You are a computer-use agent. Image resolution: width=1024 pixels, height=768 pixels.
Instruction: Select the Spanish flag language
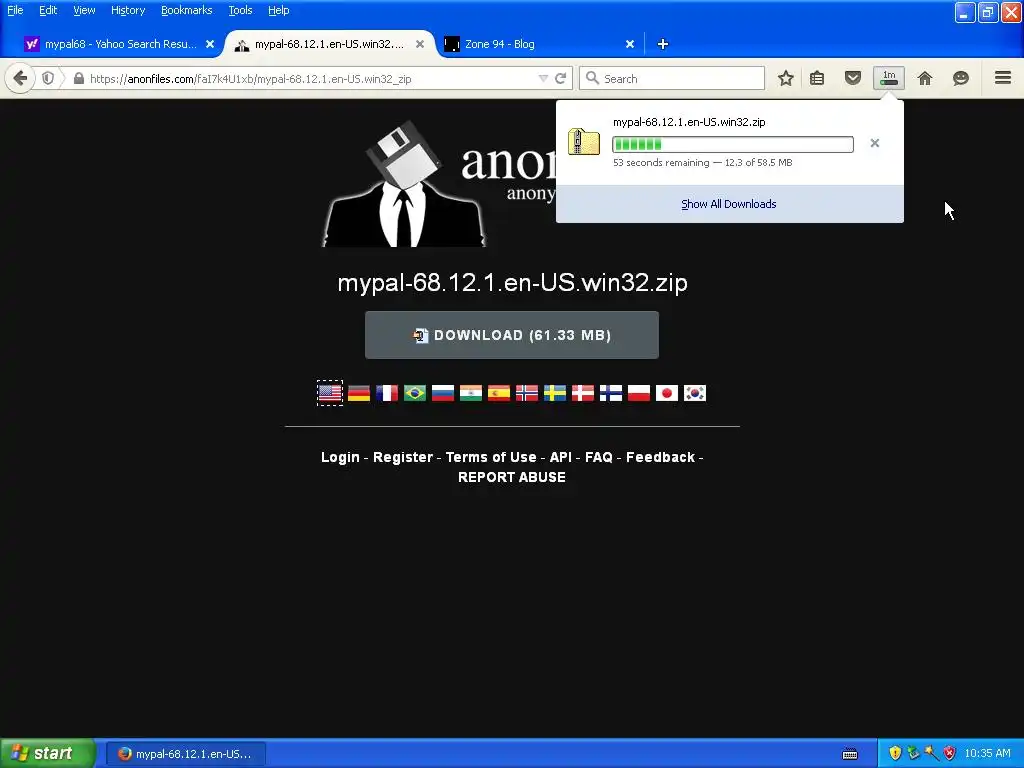click(x=499, y=393)
